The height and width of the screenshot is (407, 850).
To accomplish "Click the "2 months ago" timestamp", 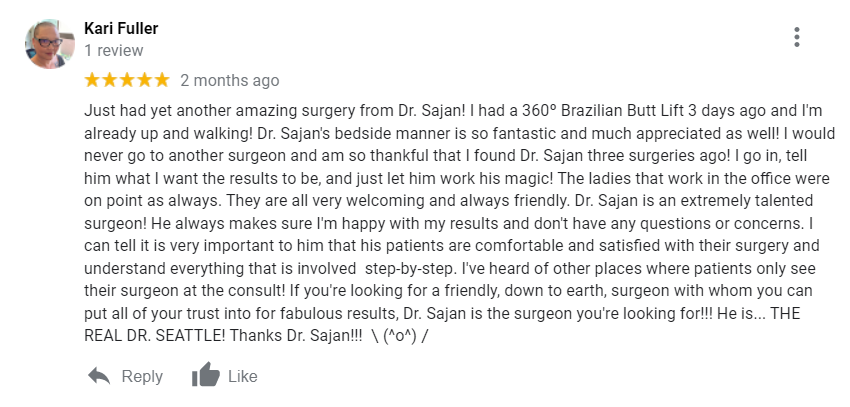I will pos(230,81).
